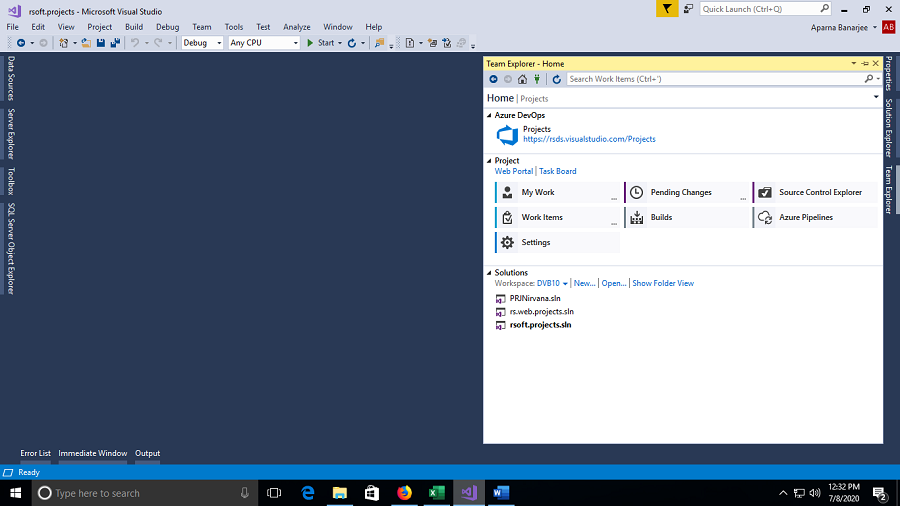900x506 pixels.
Task: Open the Home page title dropdown arrow
Action: pos(876,97)
